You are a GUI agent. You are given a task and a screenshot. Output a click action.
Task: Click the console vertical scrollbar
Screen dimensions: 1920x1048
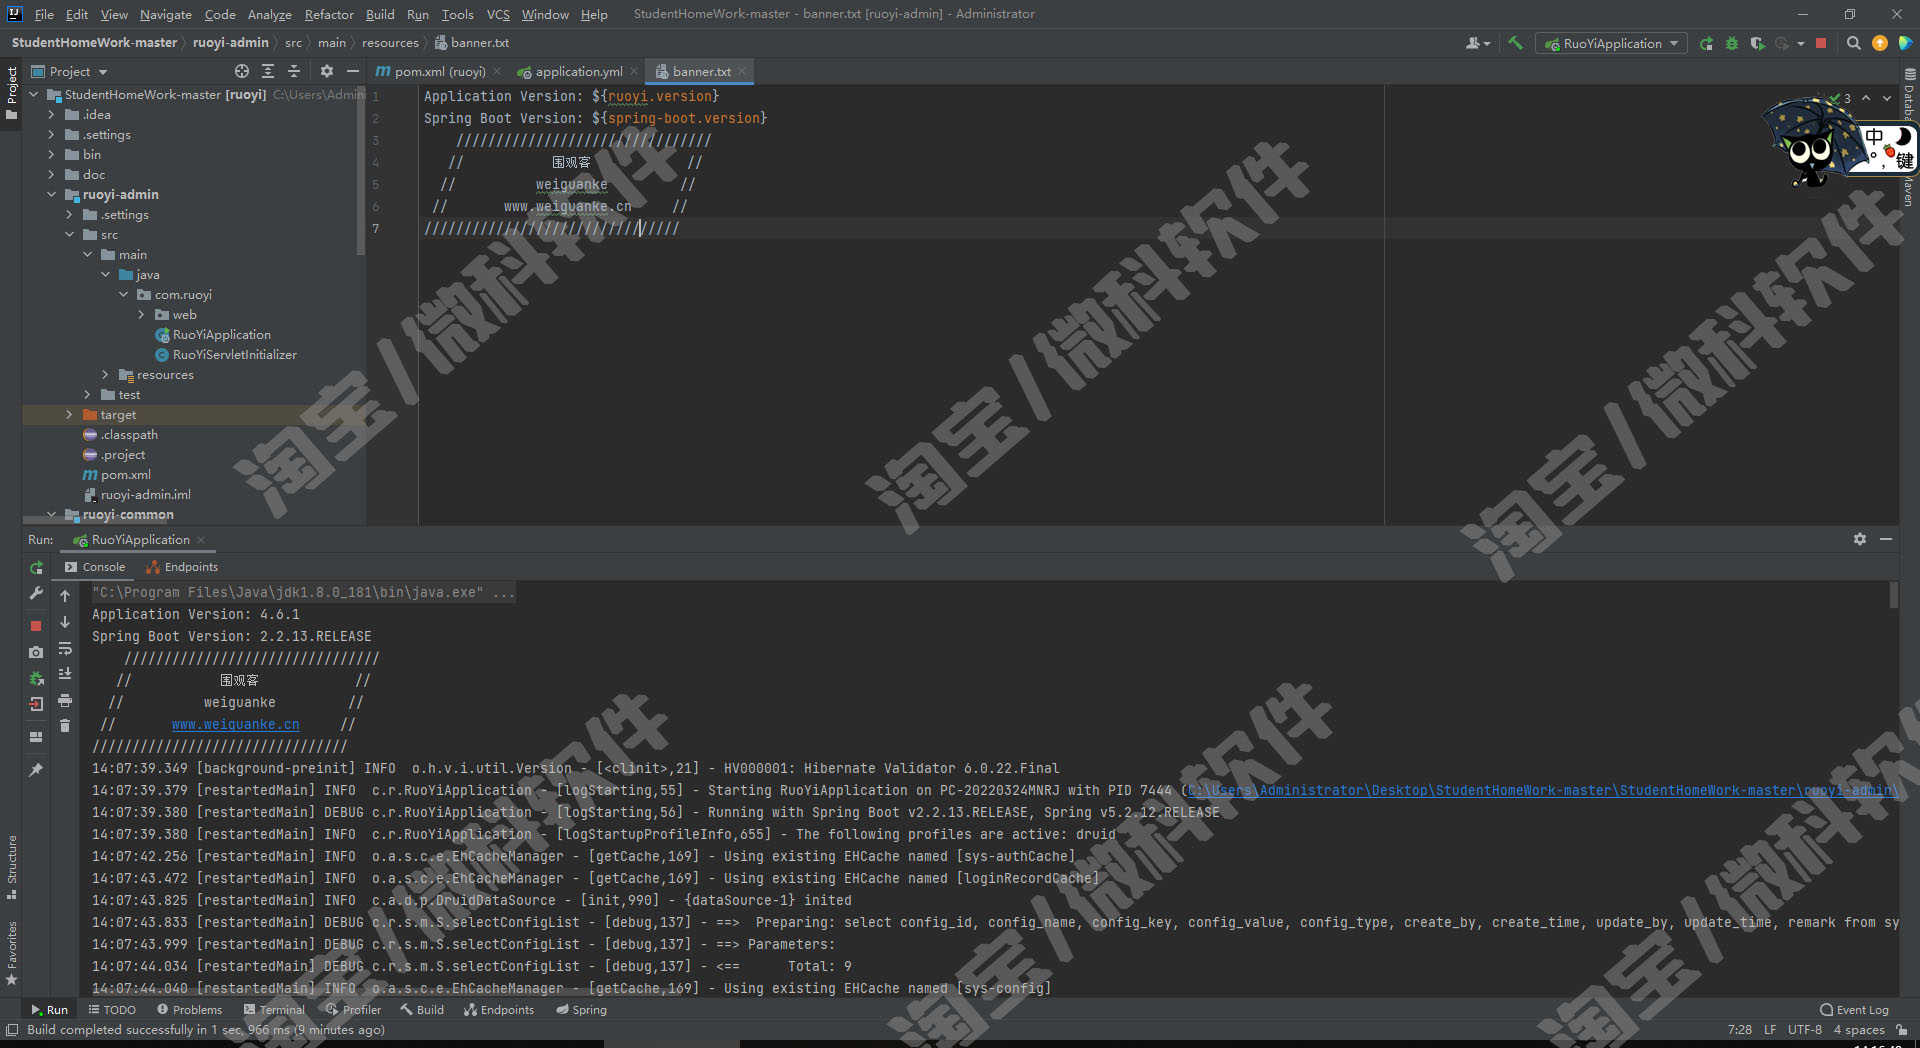coord(1893,595)
